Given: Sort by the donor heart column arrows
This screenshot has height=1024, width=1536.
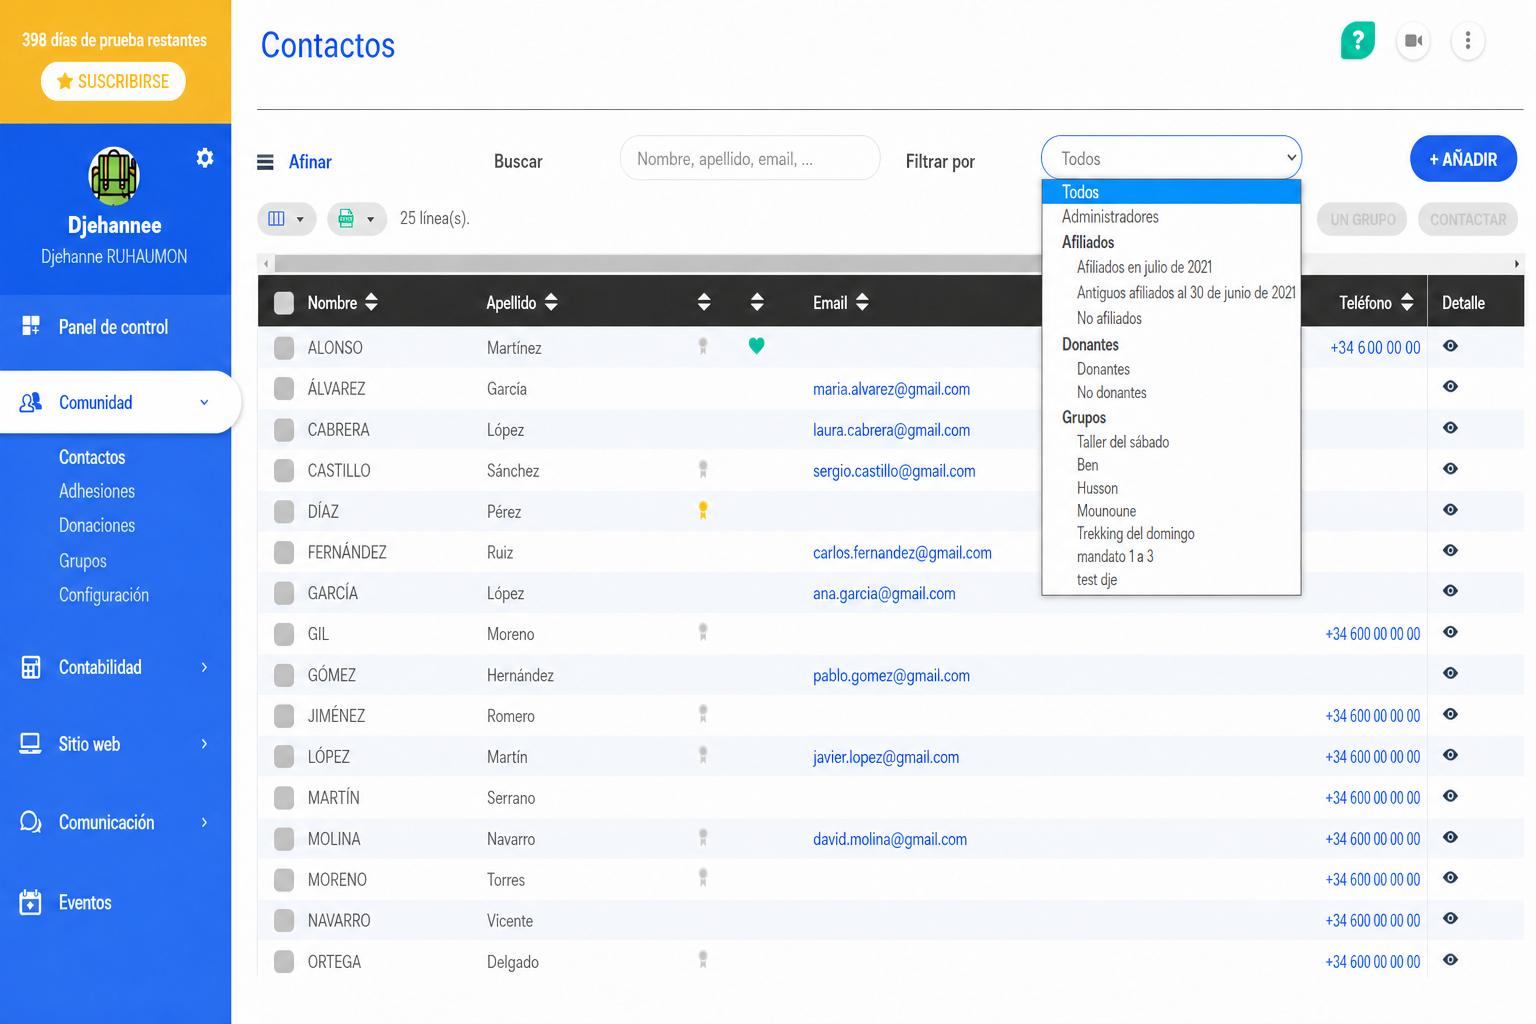Looking at the screenshot, I should [x=757, y=302].
